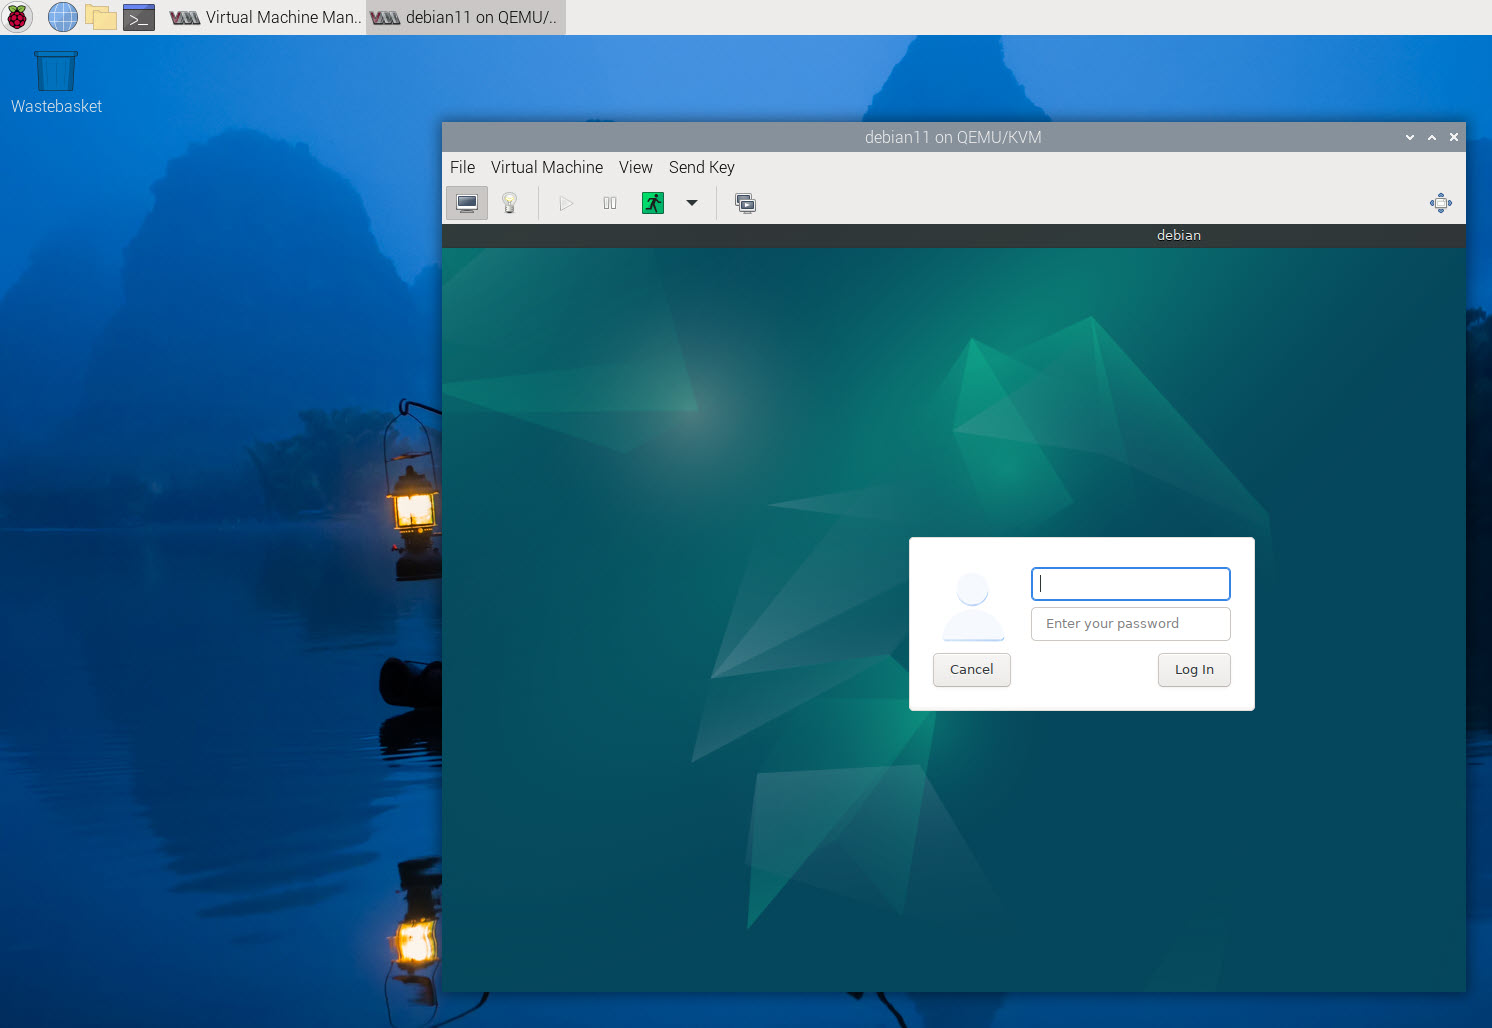Click the user avatar on login dialog
The width and height of the screenshot is (1492, 1028).
tap(973, 606)
